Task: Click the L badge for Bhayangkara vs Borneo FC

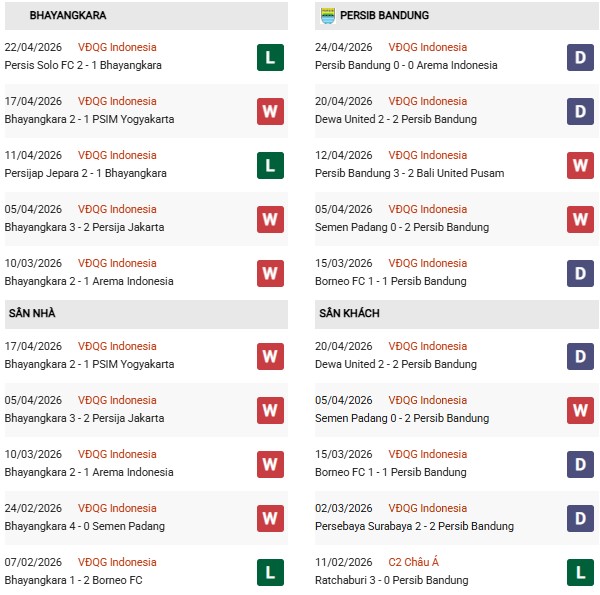Action: [270, 572]
